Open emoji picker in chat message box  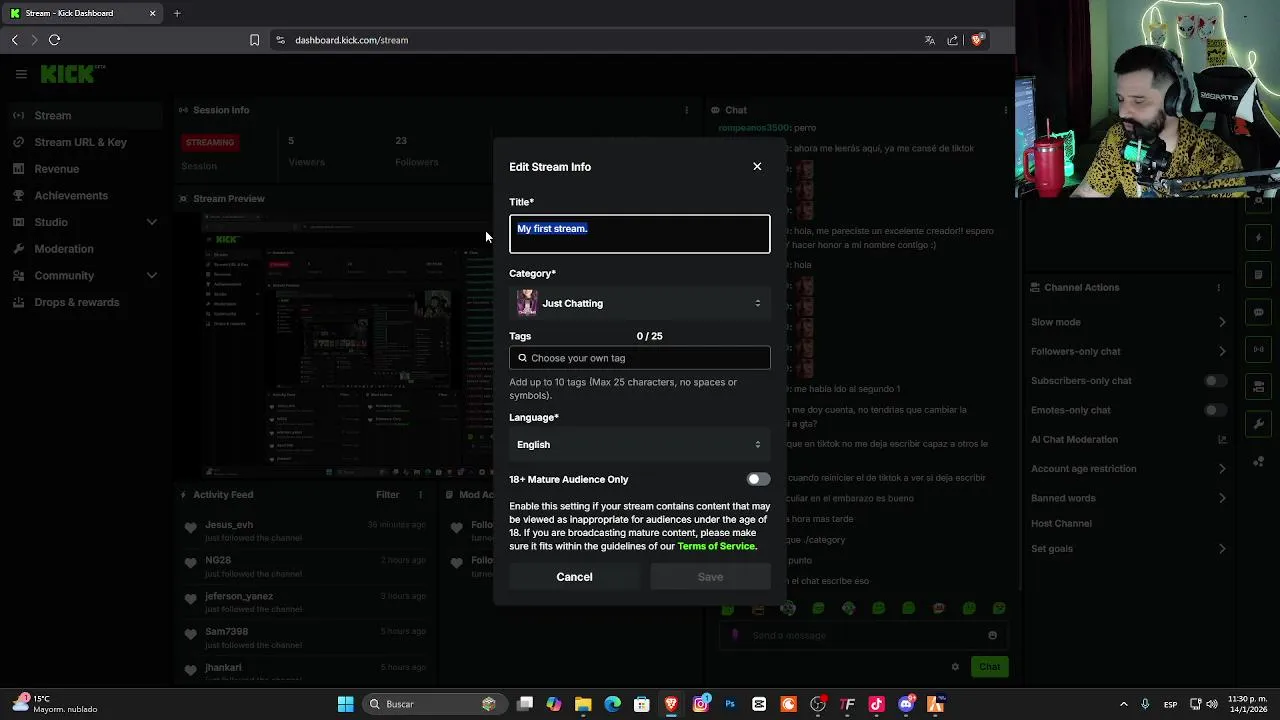coord(992,635)
